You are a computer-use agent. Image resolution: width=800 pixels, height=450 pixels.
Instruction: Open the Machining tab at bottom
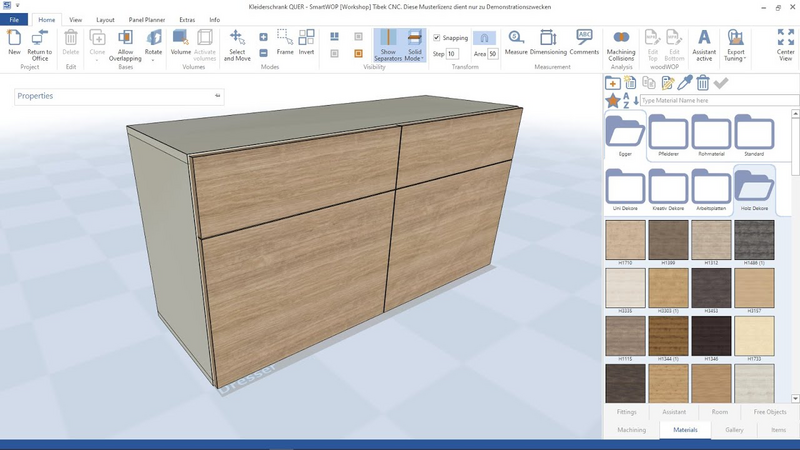point(631,429)
